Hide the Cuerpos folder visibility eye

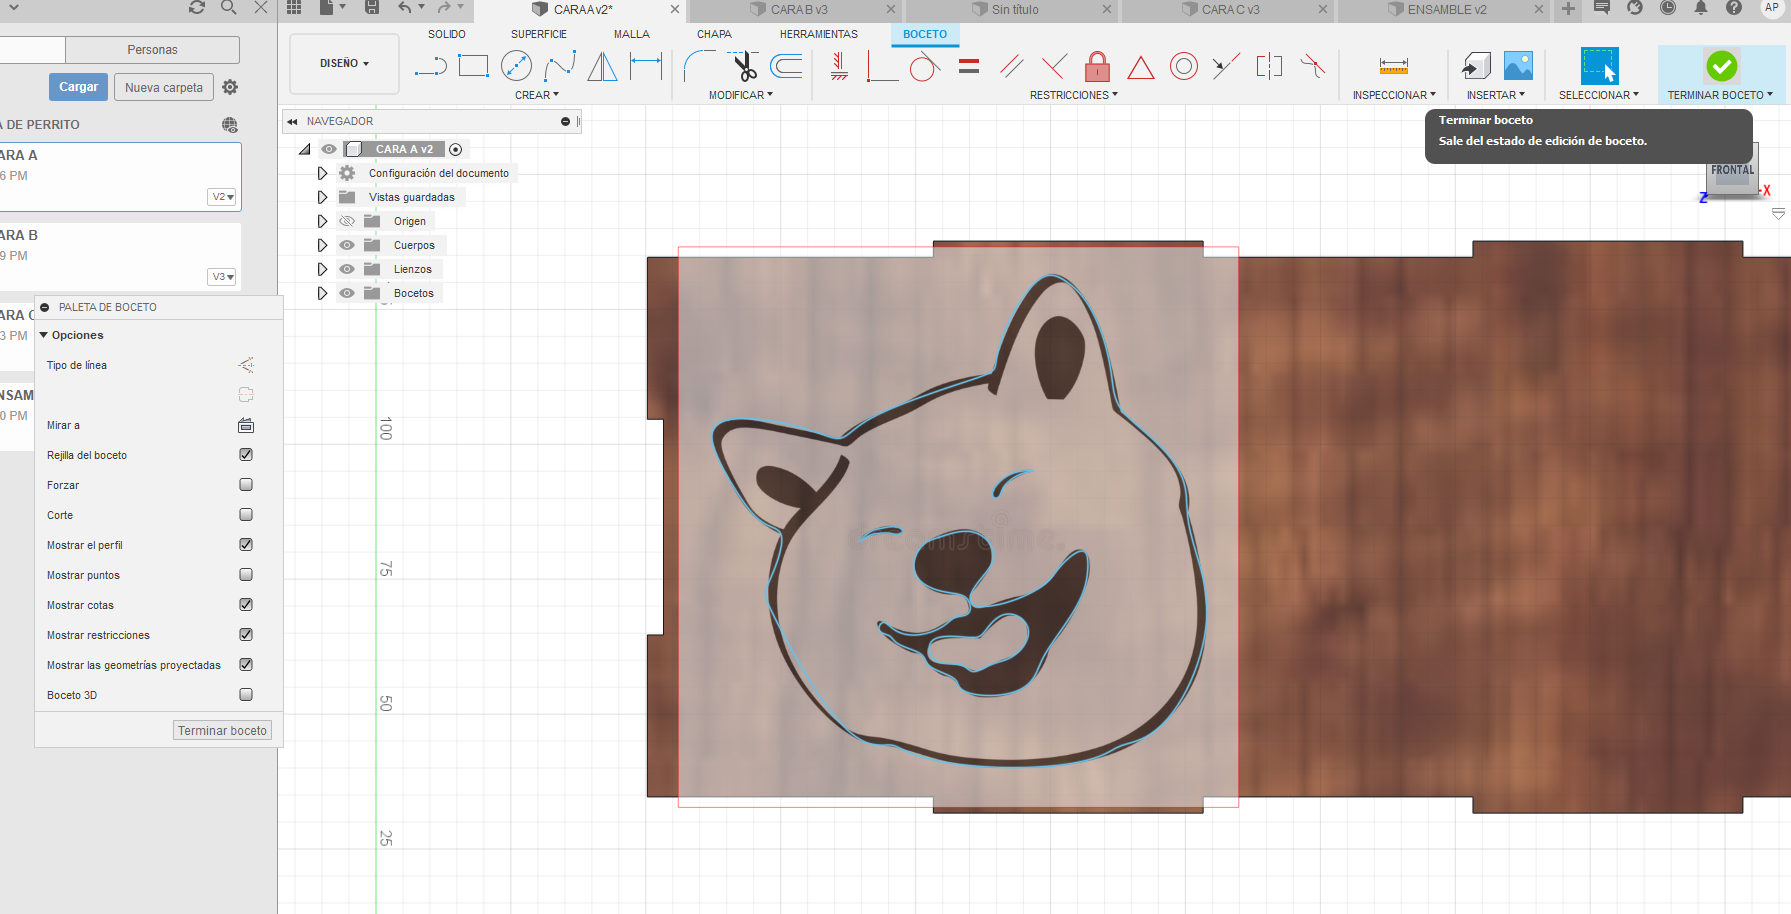click(x=347, y=245)
